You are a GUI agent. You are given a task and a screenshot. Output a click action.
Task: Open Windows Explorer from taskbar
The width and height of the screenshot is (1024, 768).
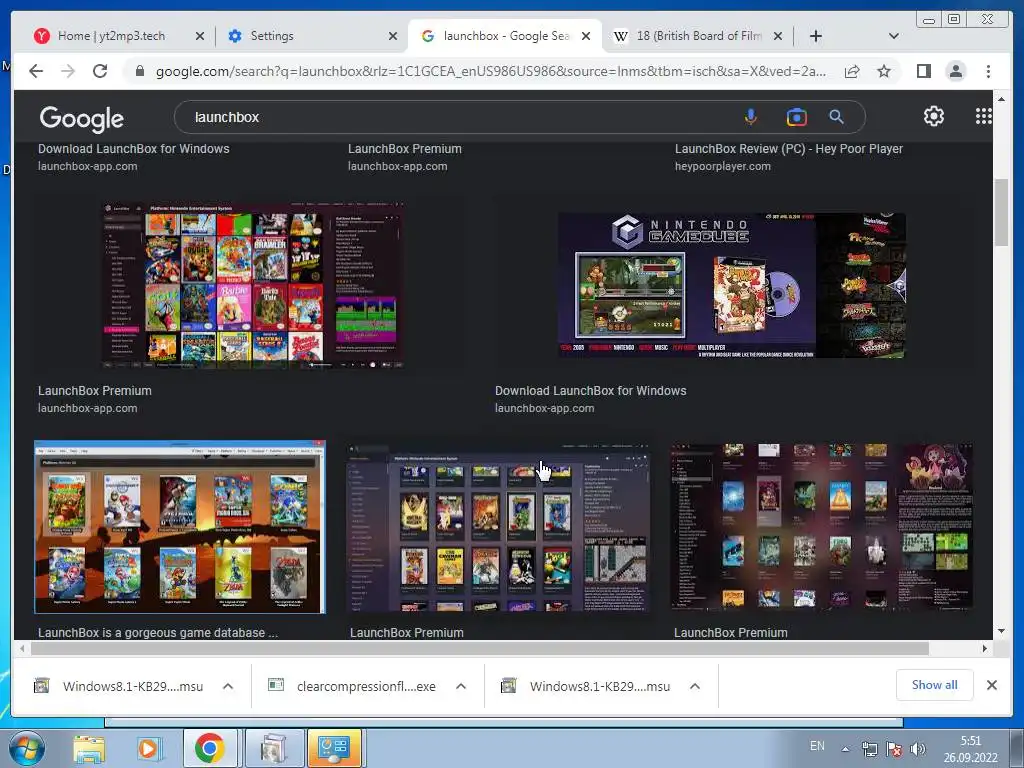click(89, 748)
